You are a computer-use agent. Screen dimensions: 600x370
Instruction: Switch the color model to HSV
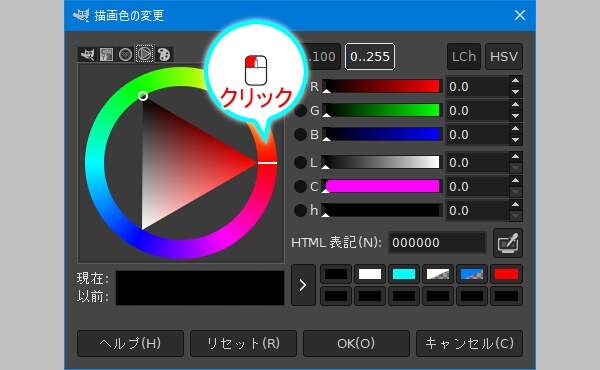(x=504, y=57)
